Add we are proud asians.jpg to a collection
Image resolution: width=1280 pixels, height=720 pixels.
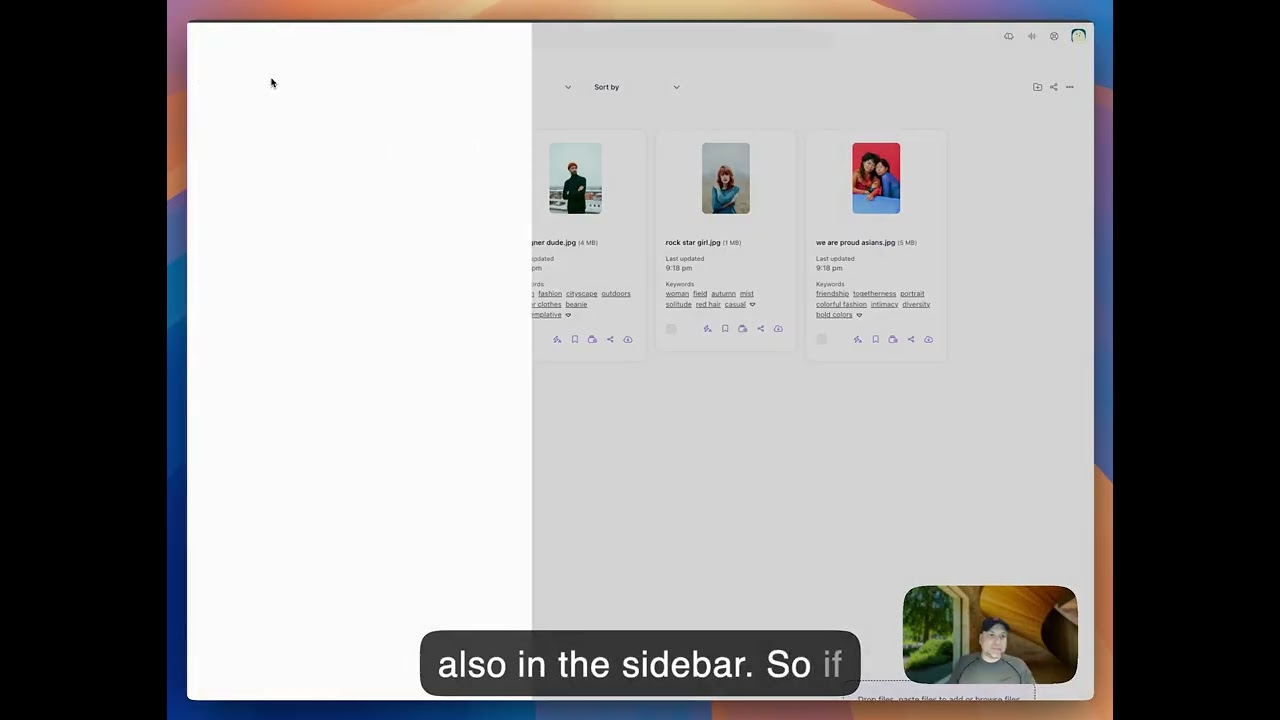(893, 340)
